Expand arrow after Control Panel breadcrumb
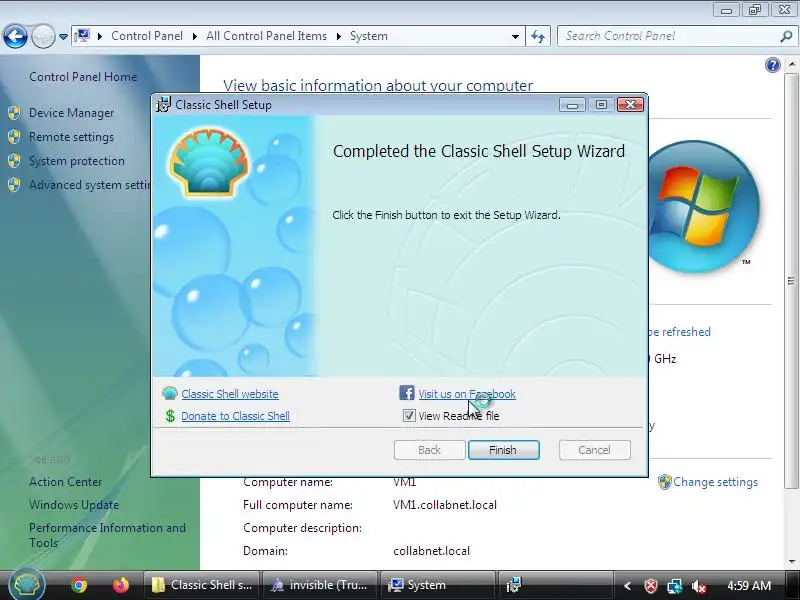 tap(194, 36)
